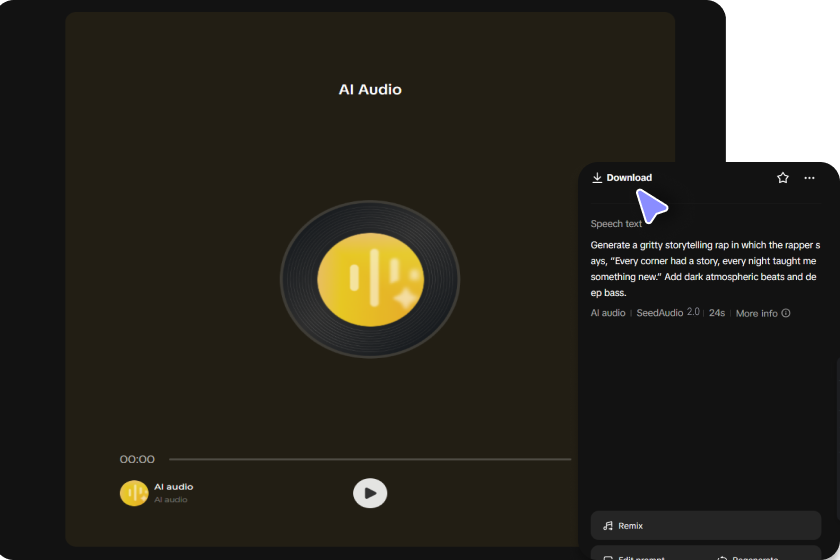Viewport: 840px width, 560px height.
Task: Click the AI audio track name near player
Action: [174, 487]
